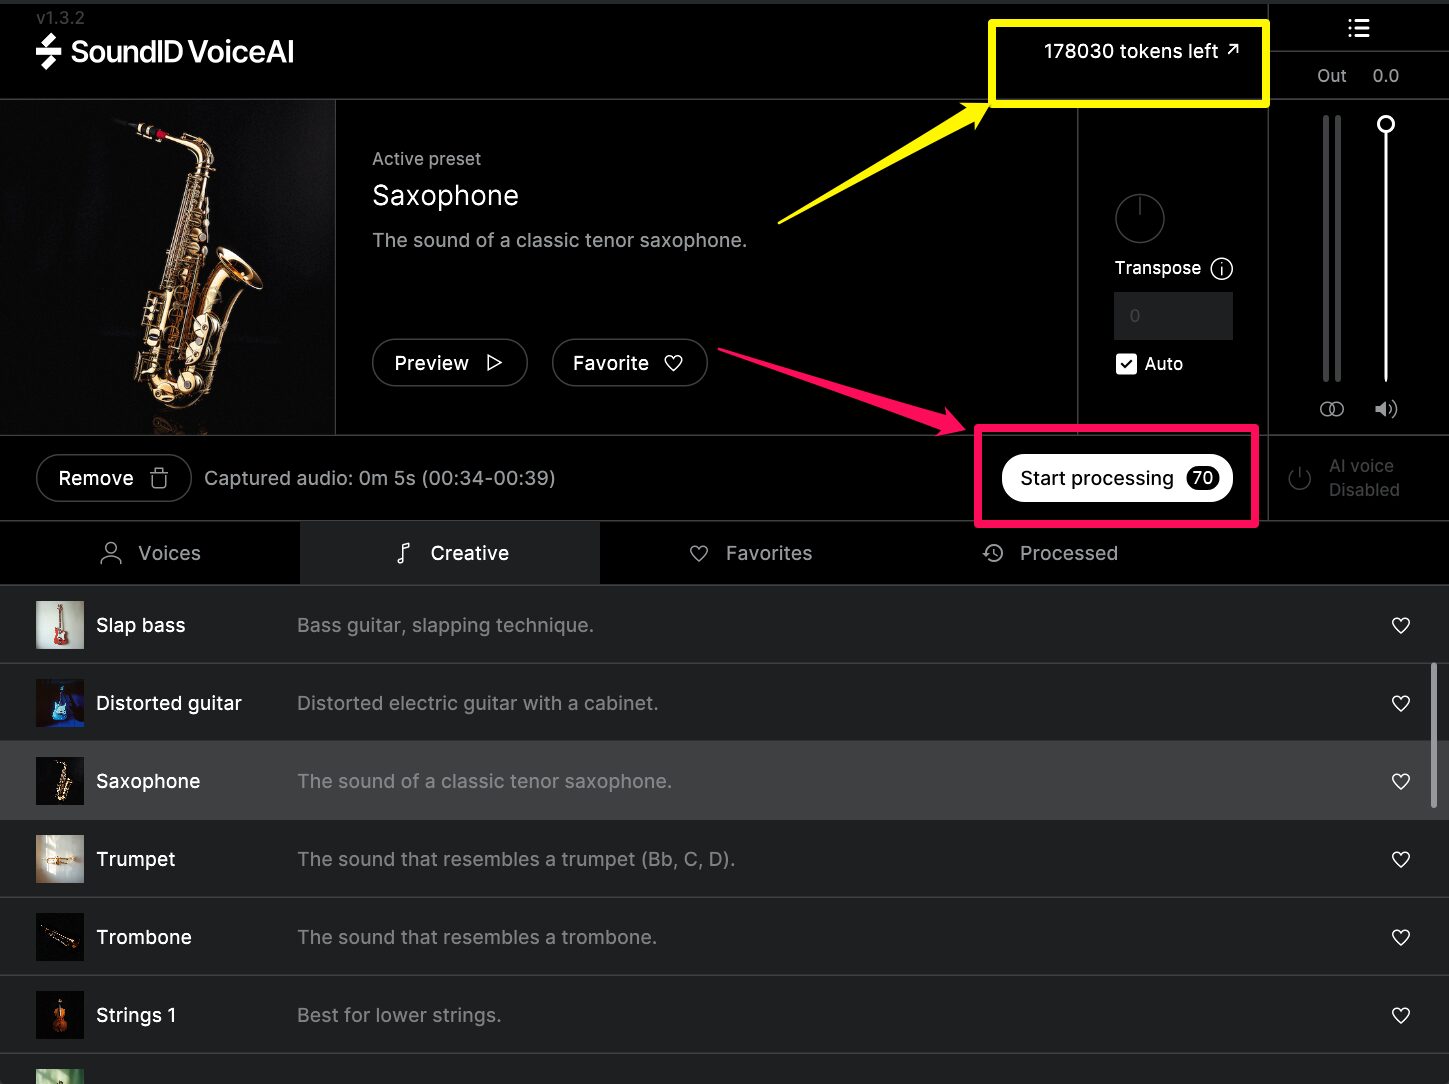The height and width of the screenshot is (1084, 1449).
Task: Click the Captured audio duration text
Action: [x=380, y=478]
